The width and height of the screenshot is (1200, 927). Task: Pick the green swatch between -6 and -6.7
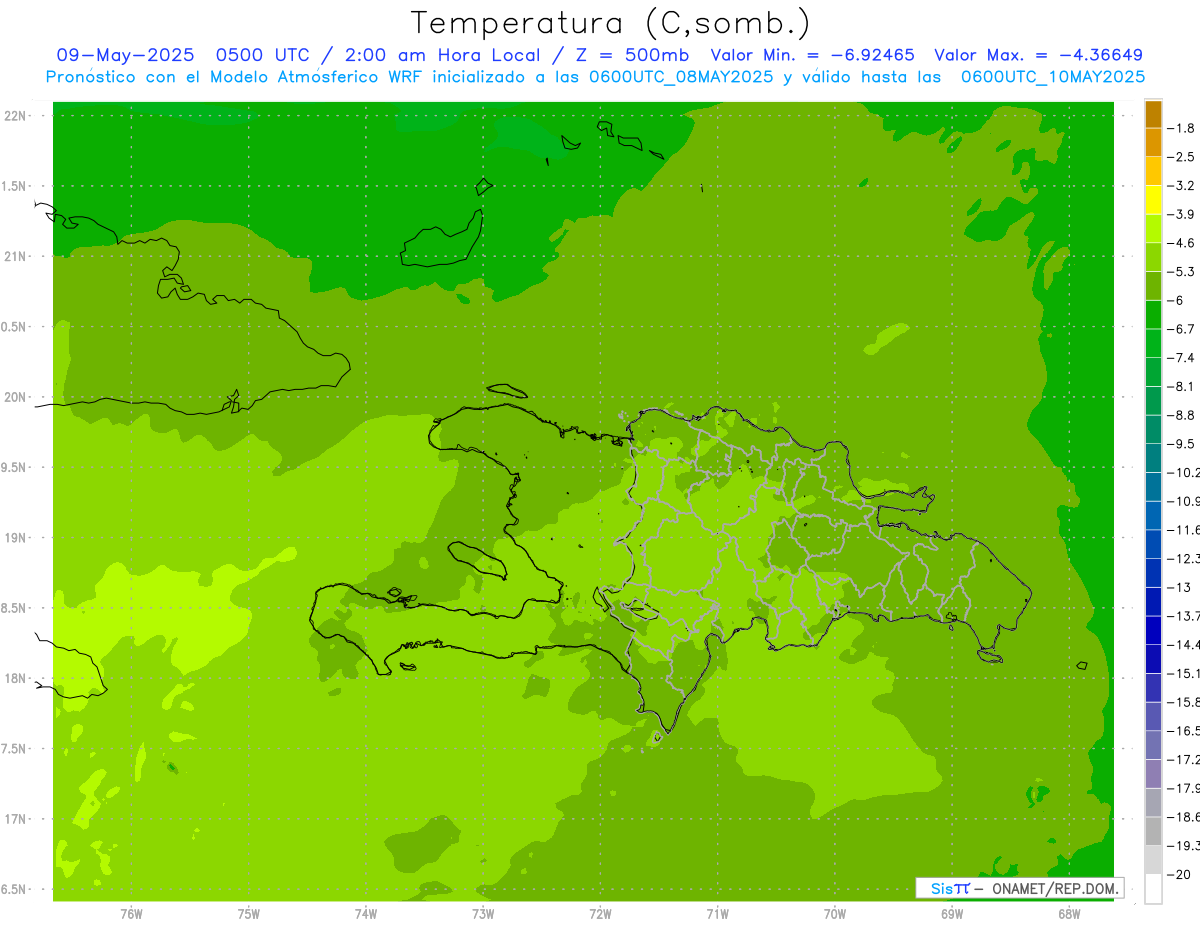1153,315
